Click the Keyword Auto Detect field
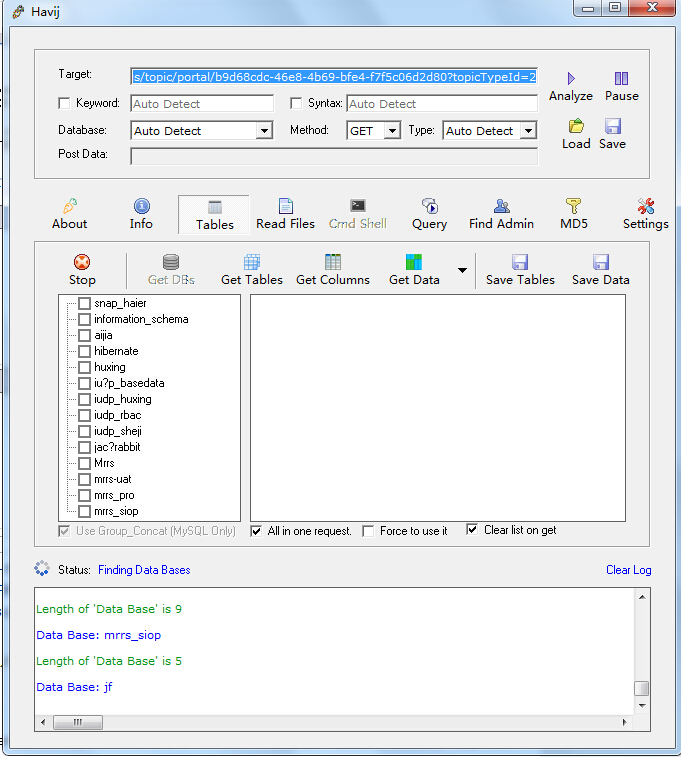This screenshot has height=757, width=681. coord(202,104)
